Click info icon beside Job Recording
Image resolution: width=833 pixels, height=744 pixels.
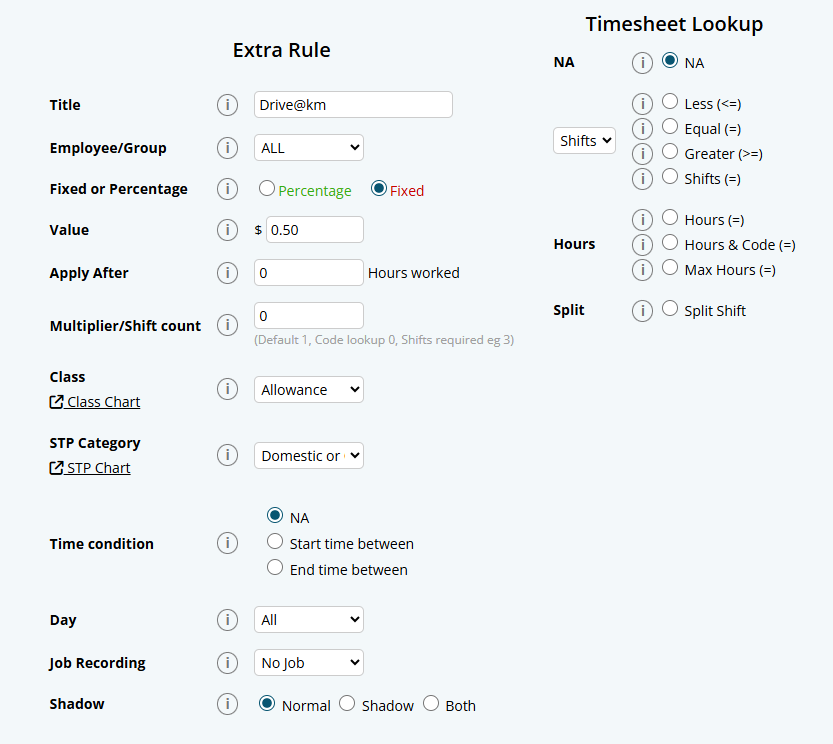click(228, 663)
